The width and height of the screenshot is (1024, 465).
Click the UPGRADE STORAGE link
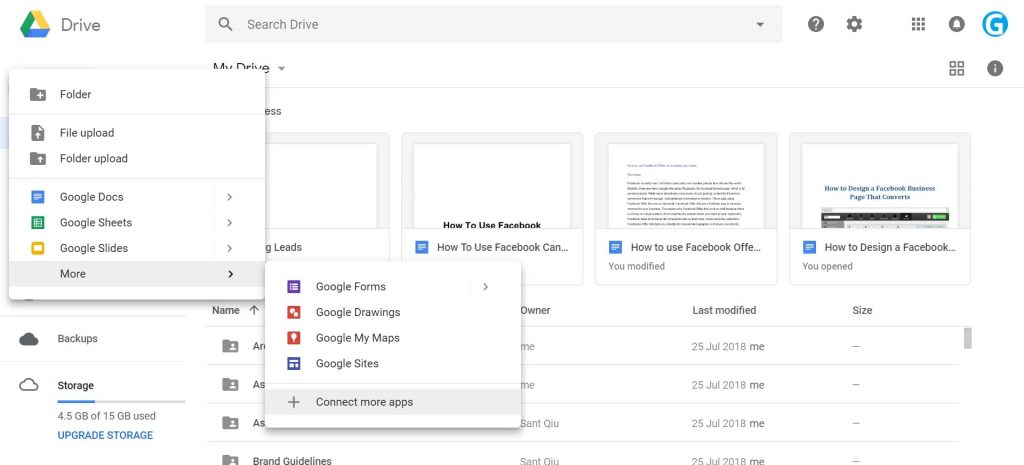point(105,435)
